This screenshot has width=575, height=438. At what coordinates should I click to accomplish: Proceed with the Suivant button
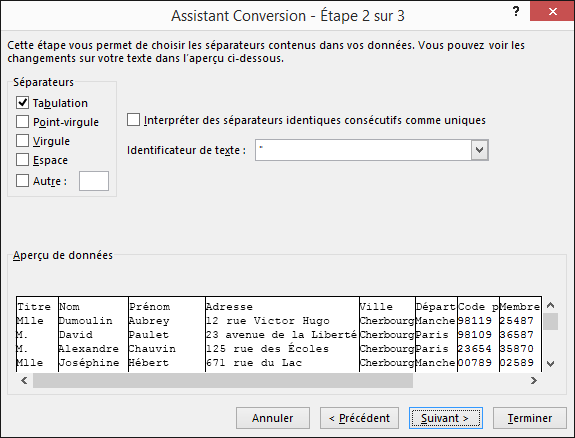pos(446,418)
